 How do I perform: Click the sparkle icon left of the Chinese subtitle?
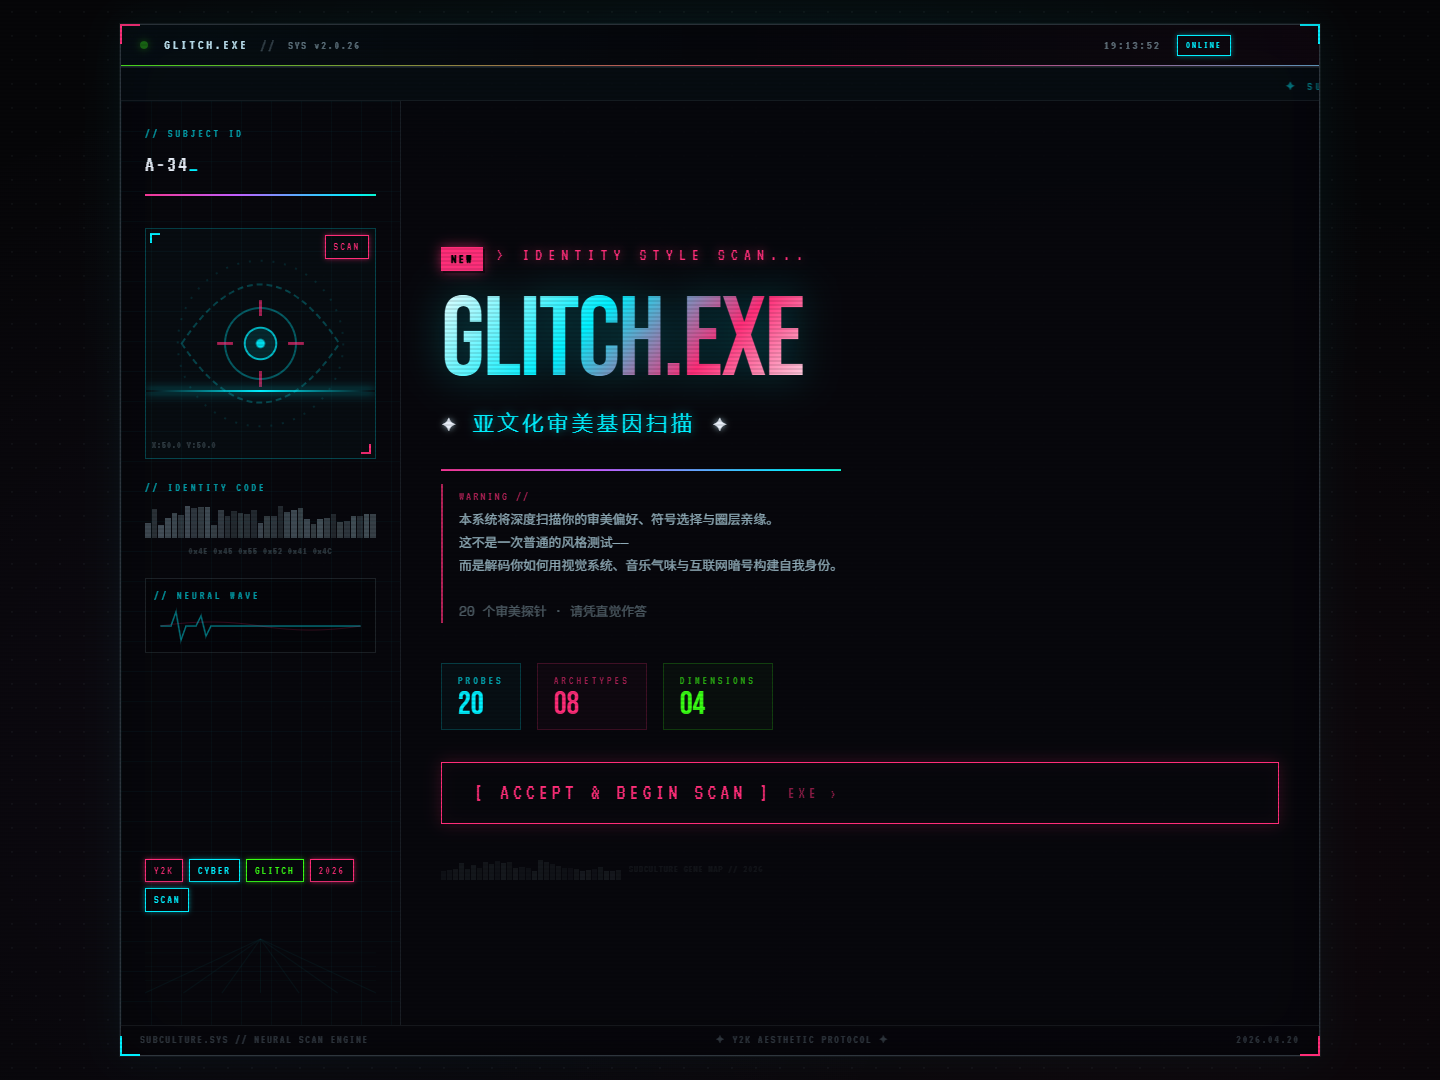pos(449,424)
